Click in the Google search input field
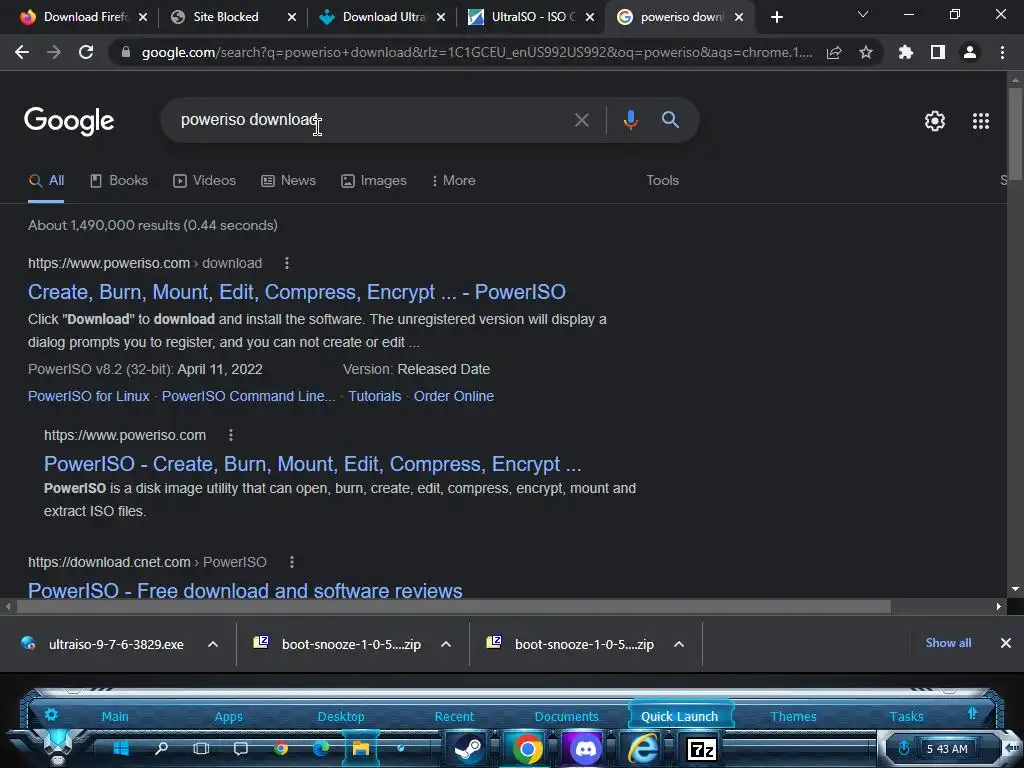The width and height of the screenshot is (1024, 768). pos(372,120)
